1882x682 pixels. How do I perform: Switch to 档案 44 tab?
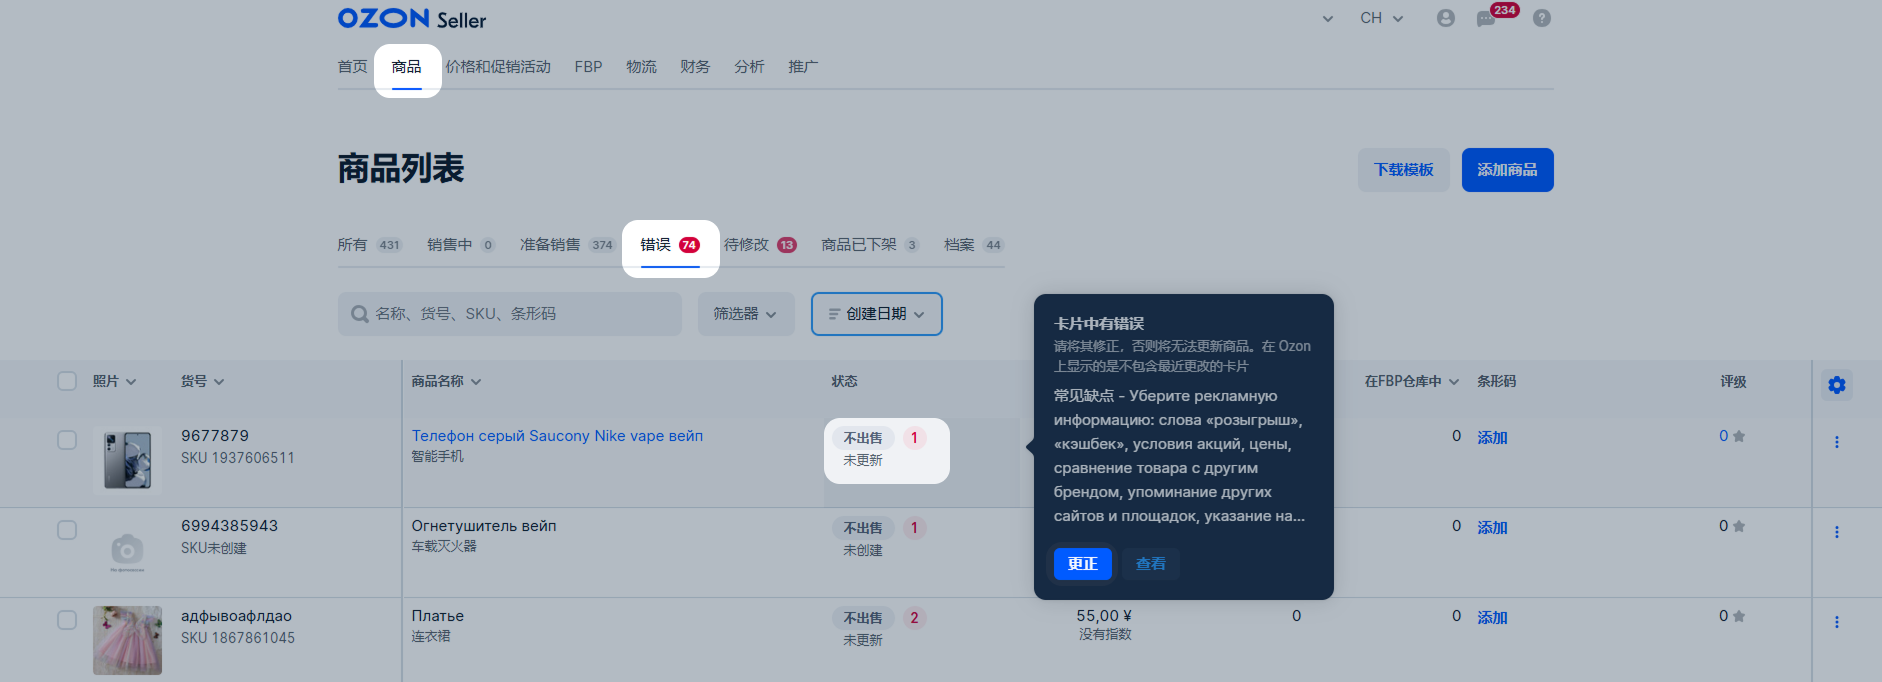[974, 245]
